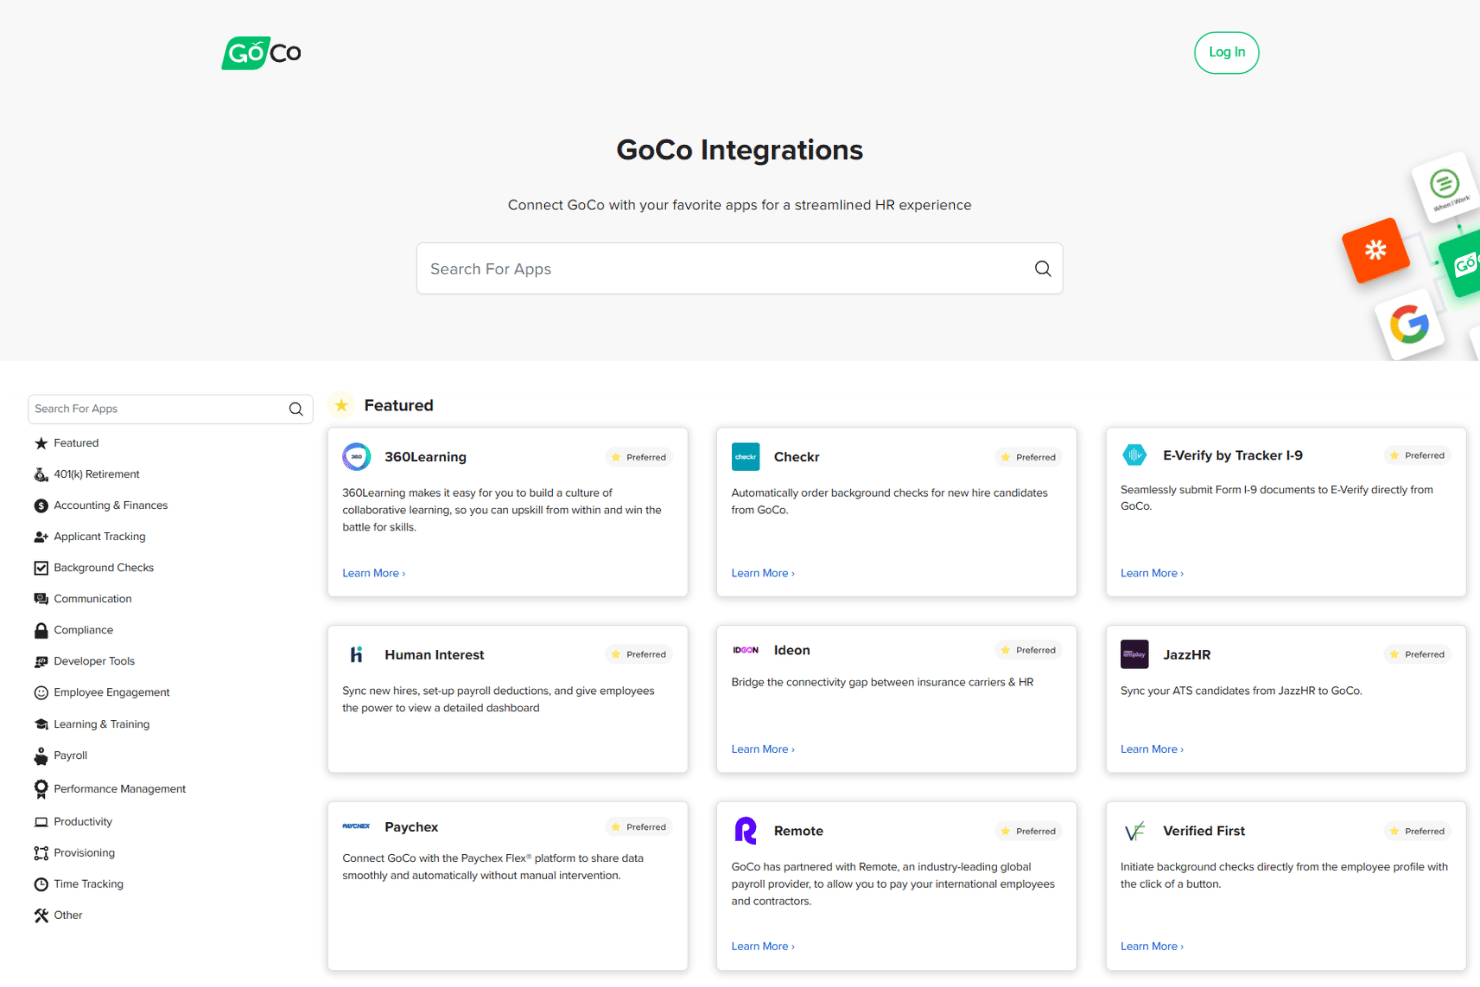Screen dimensions: 1480x987
Task: Click the sidebar search magnifier icon
Action: [296, 409]
